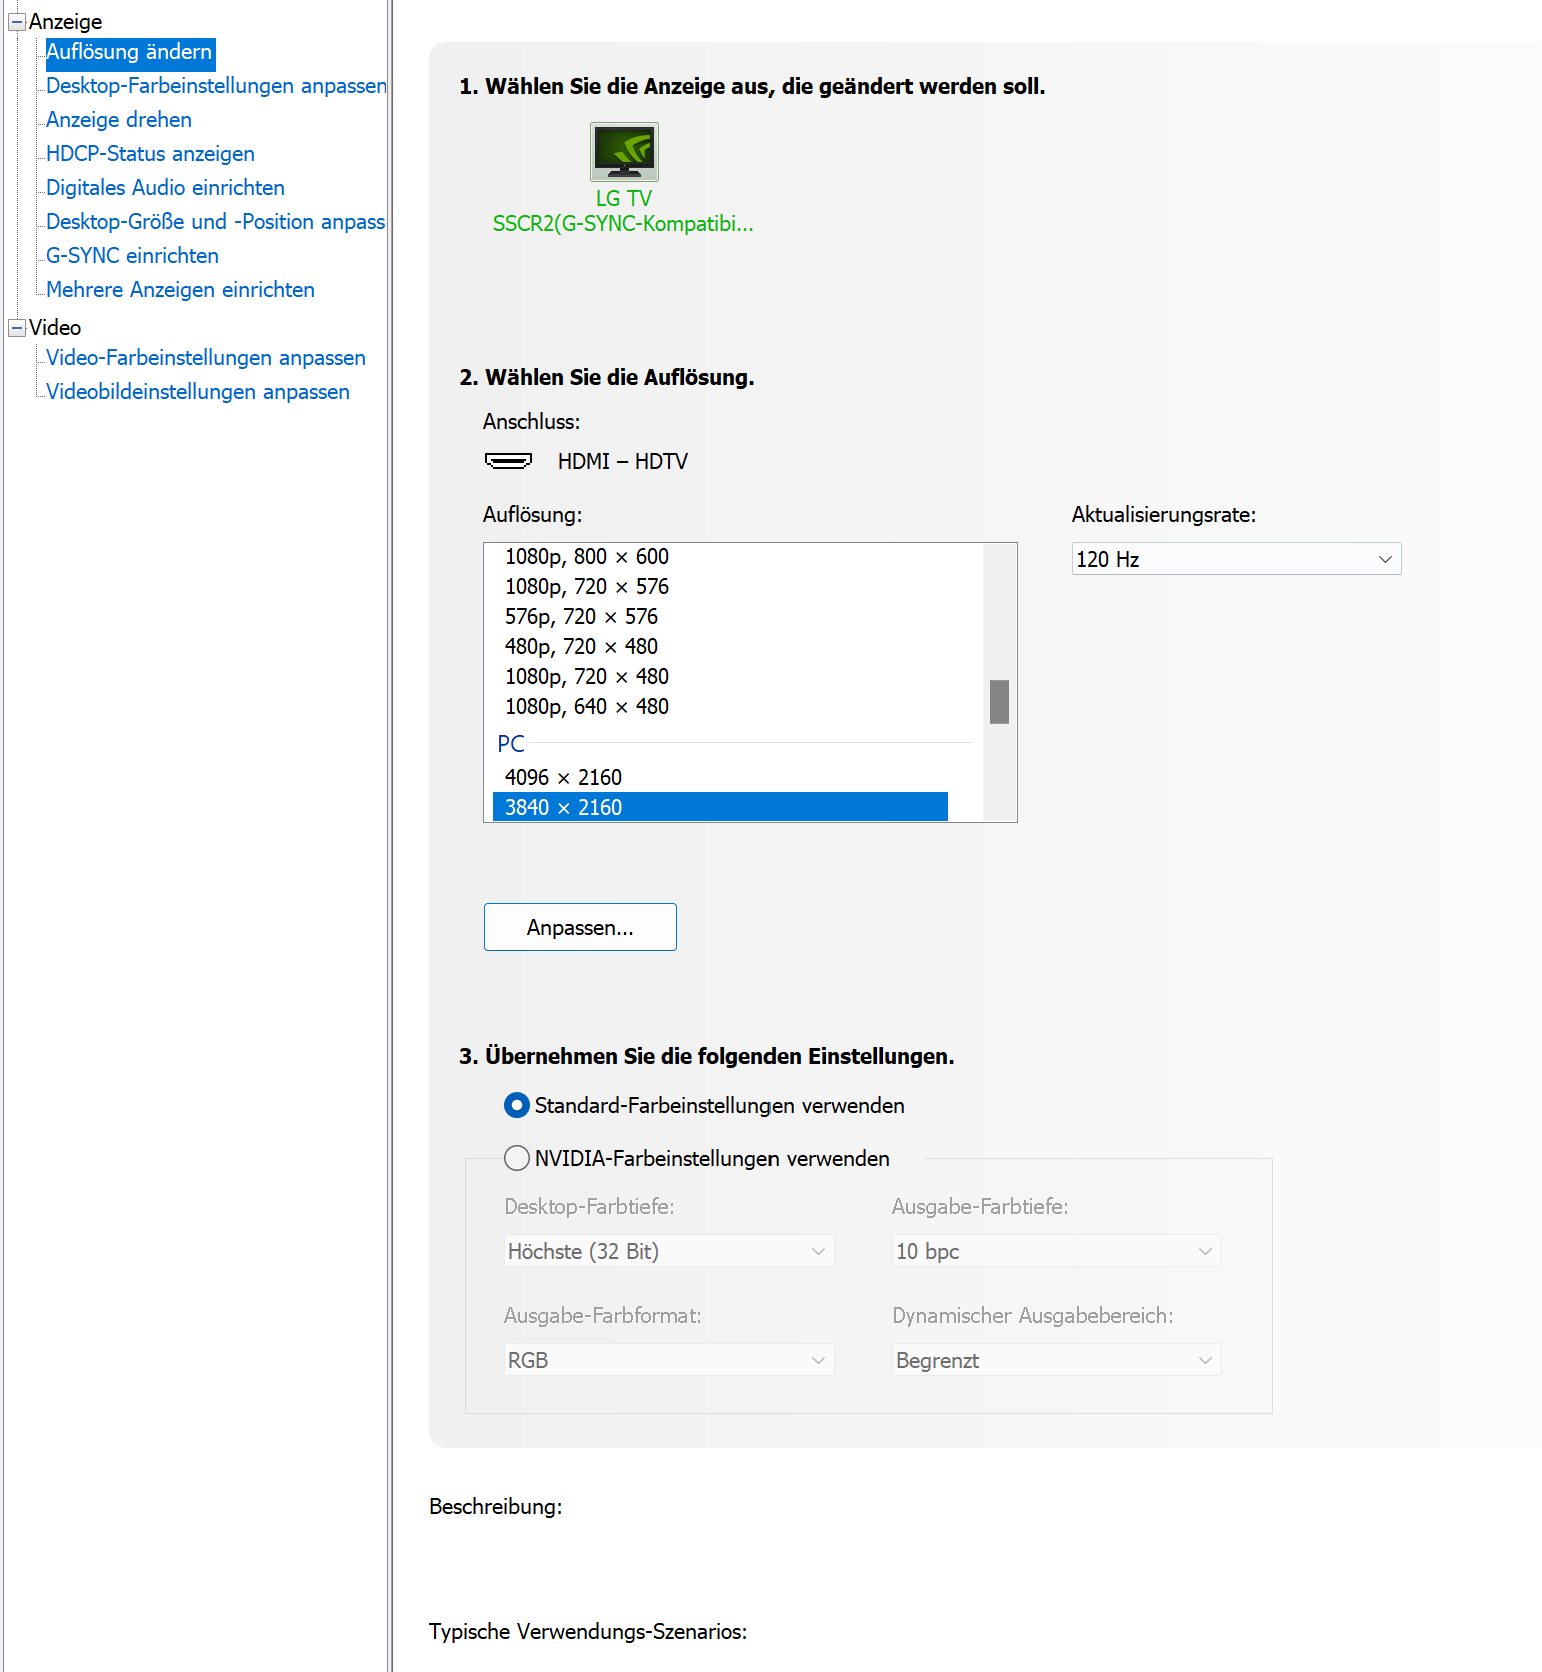Select the LG TV display icon
Image resolution: width=1542 pixels, height=1672 pixels.
point(624,151)
